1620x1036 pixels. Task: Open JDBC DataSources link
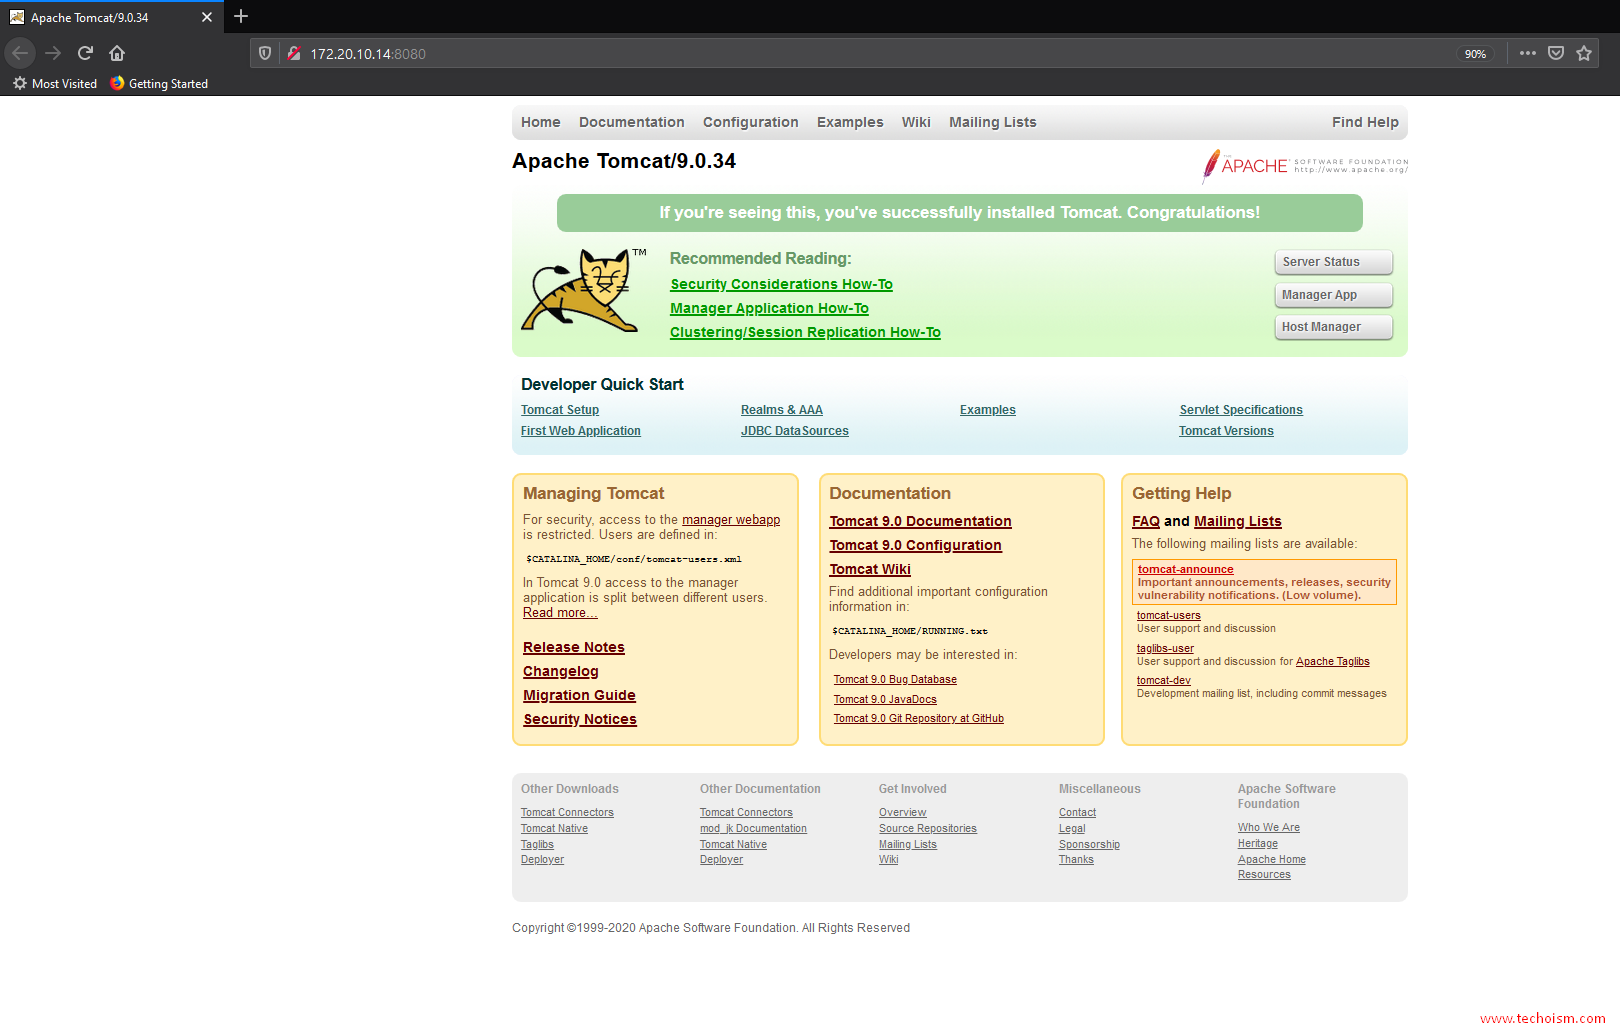pos(795,431)
